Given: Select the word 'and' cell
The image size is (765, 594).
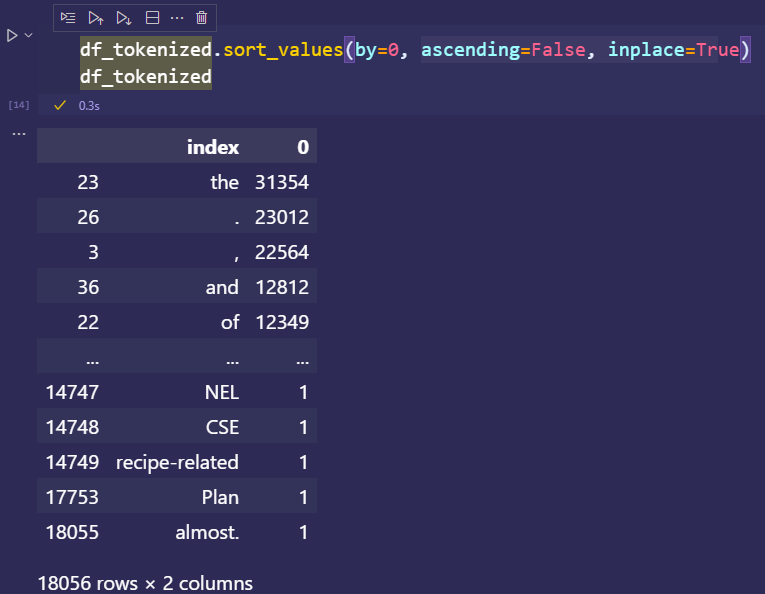Looking at the screenshot, I should pos(222,287).
